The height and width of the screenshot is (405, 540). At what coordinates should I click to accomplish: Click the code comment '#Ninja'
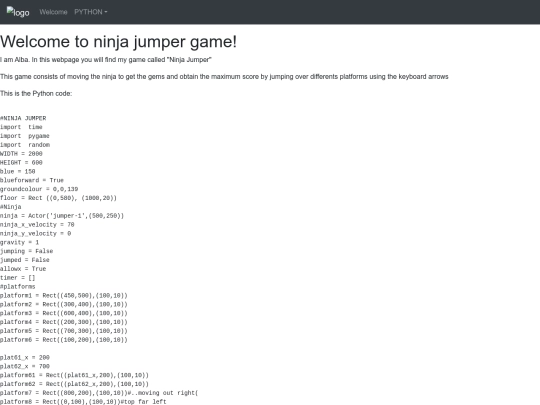[11, 207]
